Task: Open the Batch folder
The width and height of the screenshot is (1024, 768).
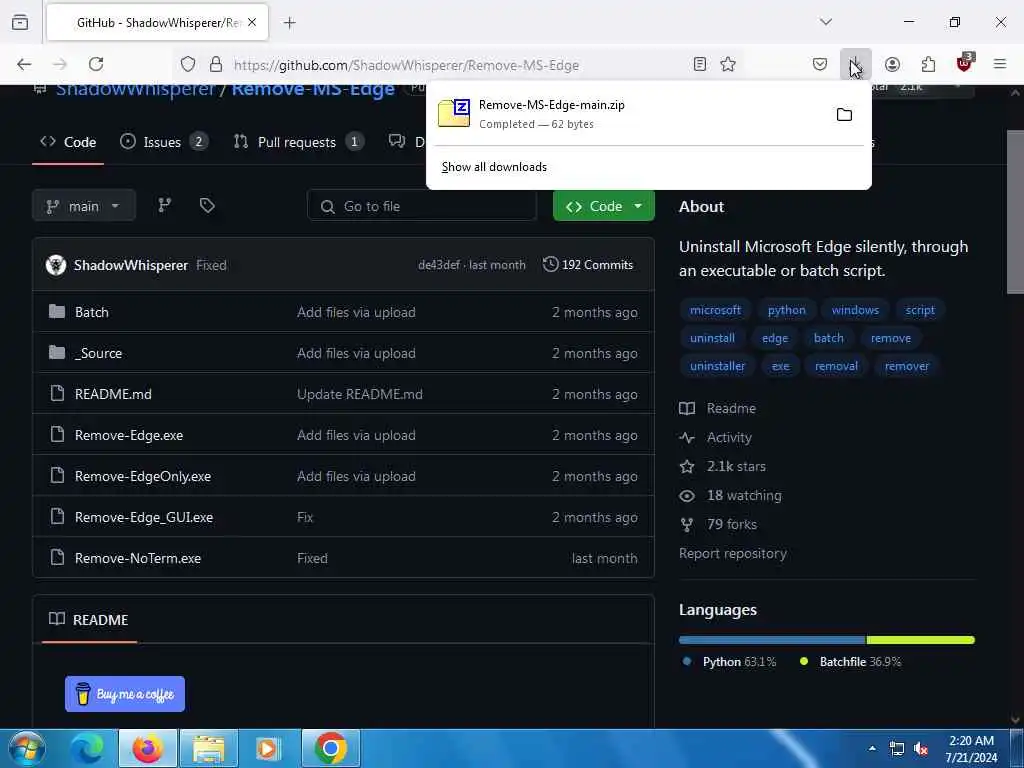Action: tap(91, 312)
